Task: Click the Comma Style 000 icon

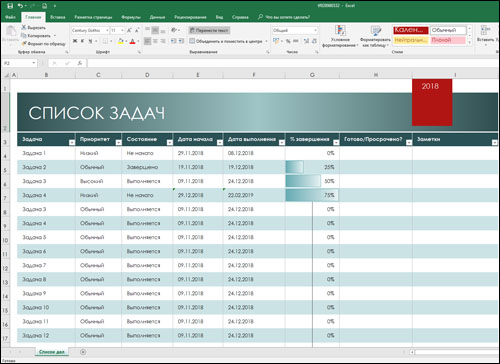Action: tap(296, 41)
